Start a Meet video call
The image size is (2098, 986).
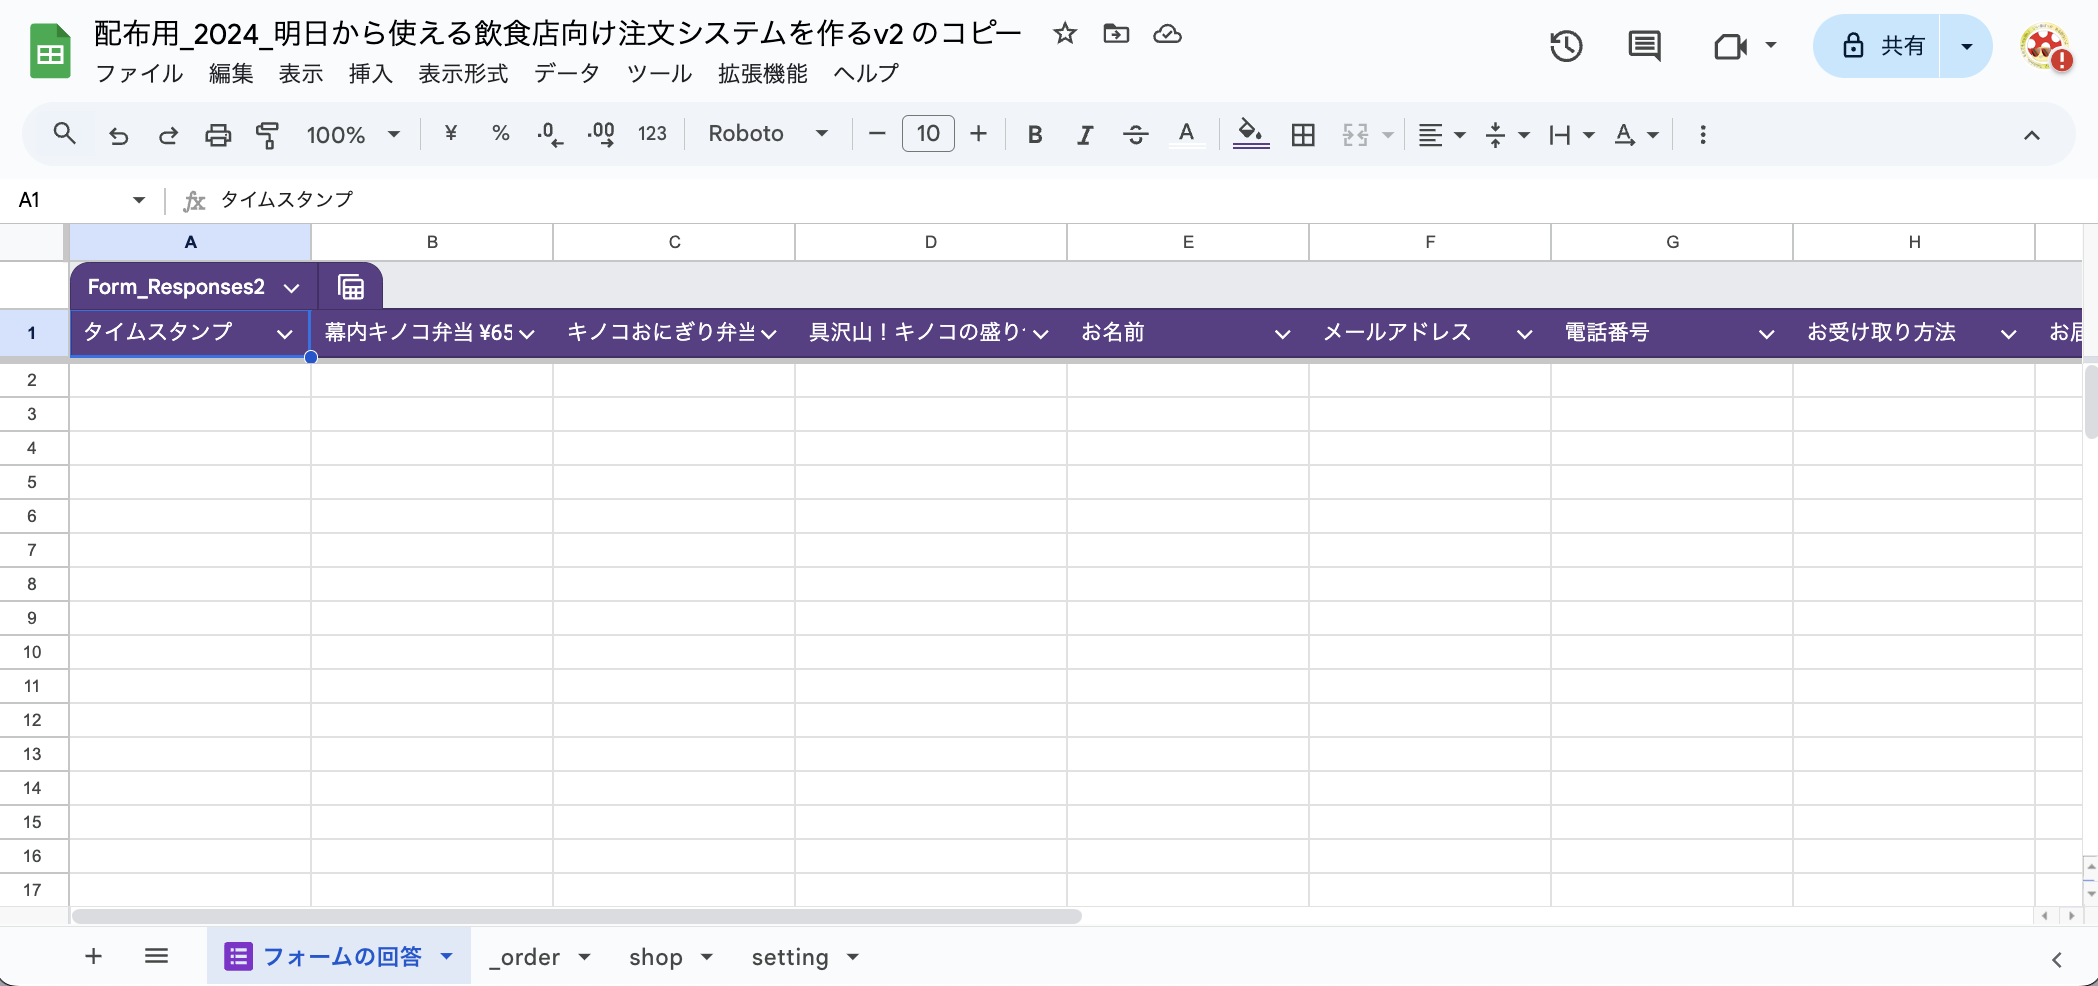click(1730, 46)
